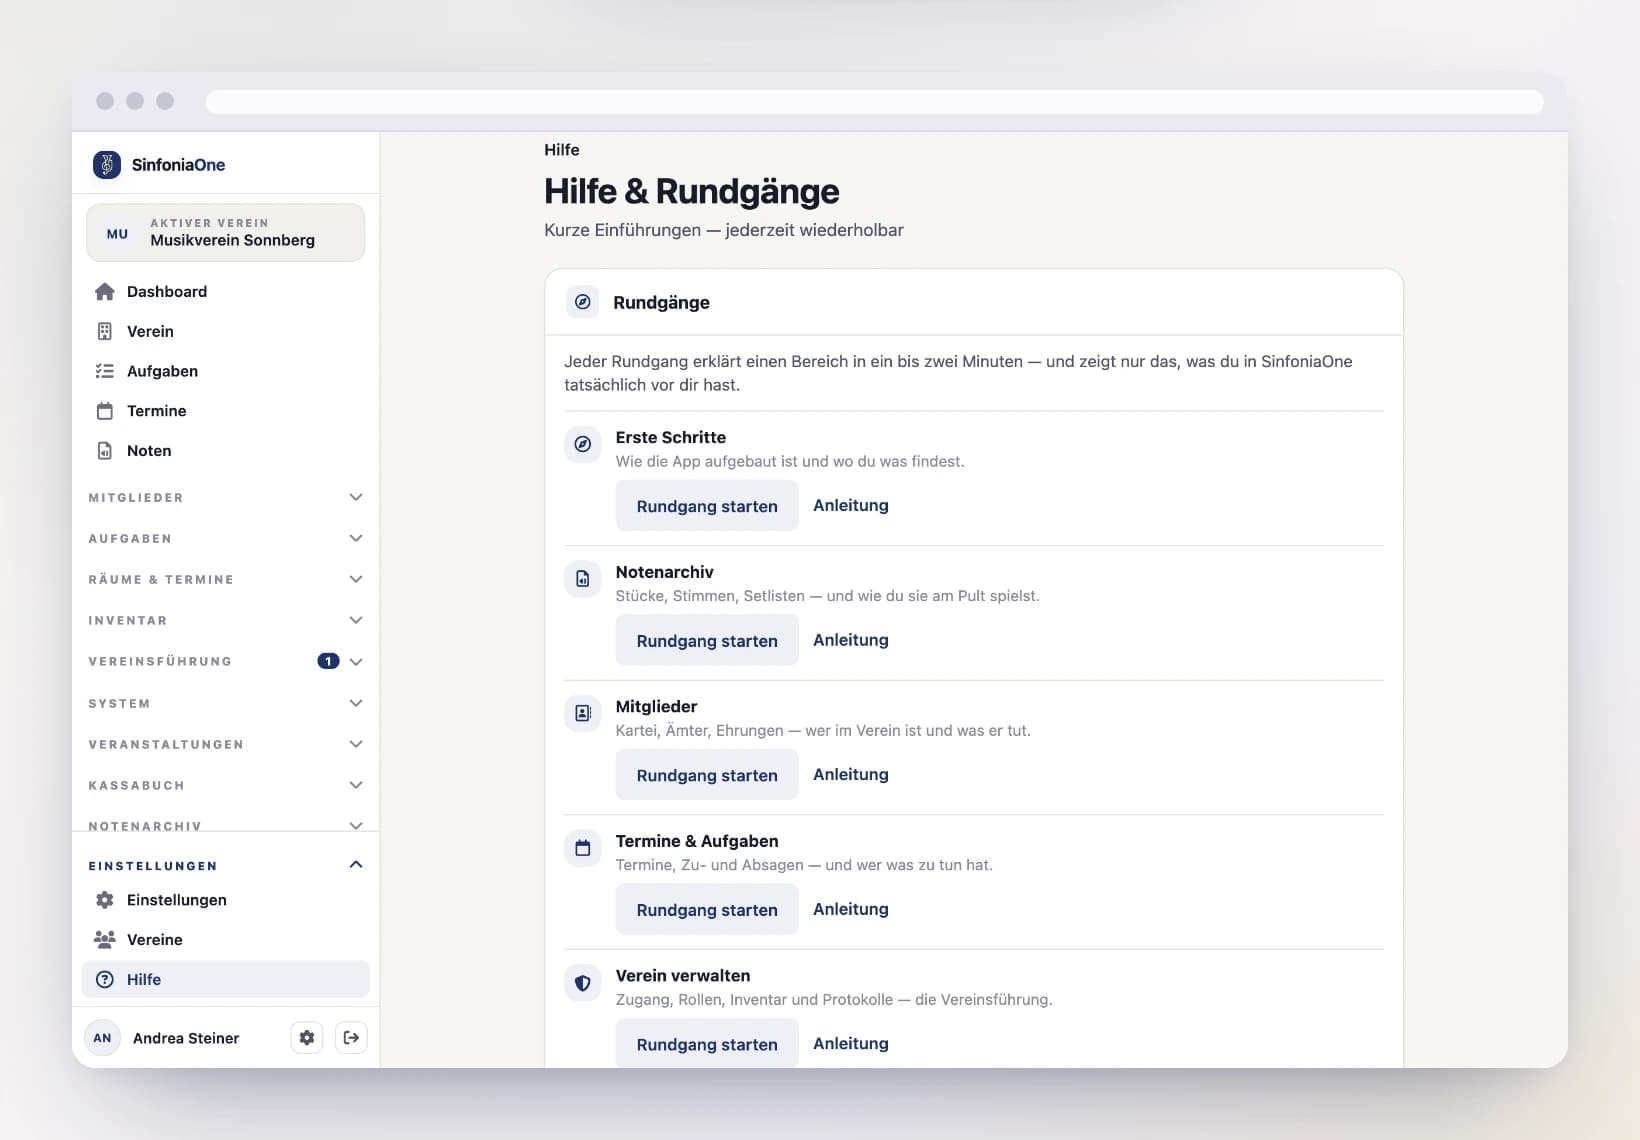Collapse the Einstellungen section

coord(226,865)
